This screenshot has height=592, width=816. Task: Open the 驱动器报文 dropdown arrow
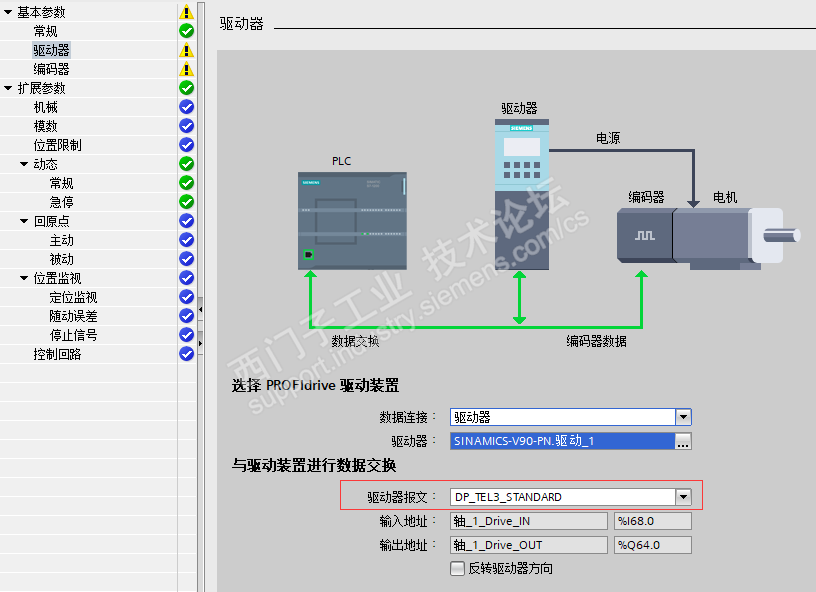pos(683,497)
